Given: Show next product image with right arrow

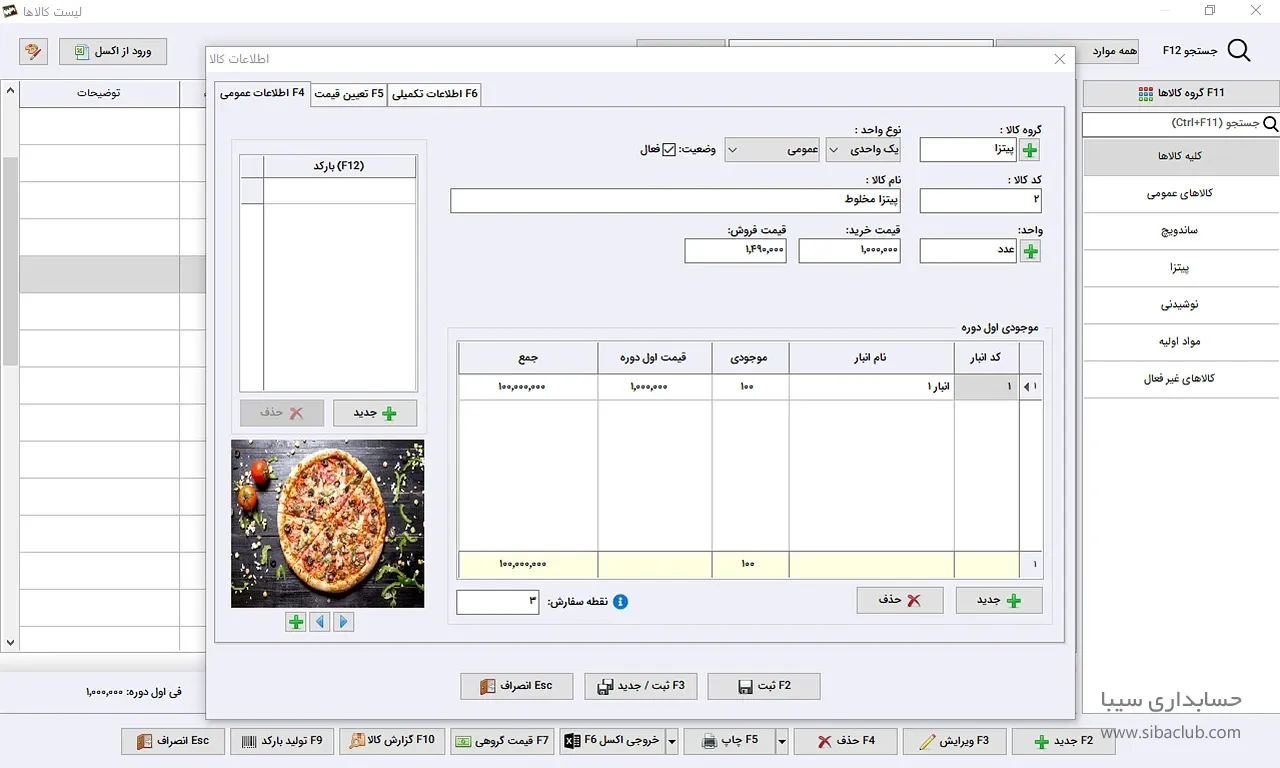Looking at the screenshot, I should tap(344, 622).
